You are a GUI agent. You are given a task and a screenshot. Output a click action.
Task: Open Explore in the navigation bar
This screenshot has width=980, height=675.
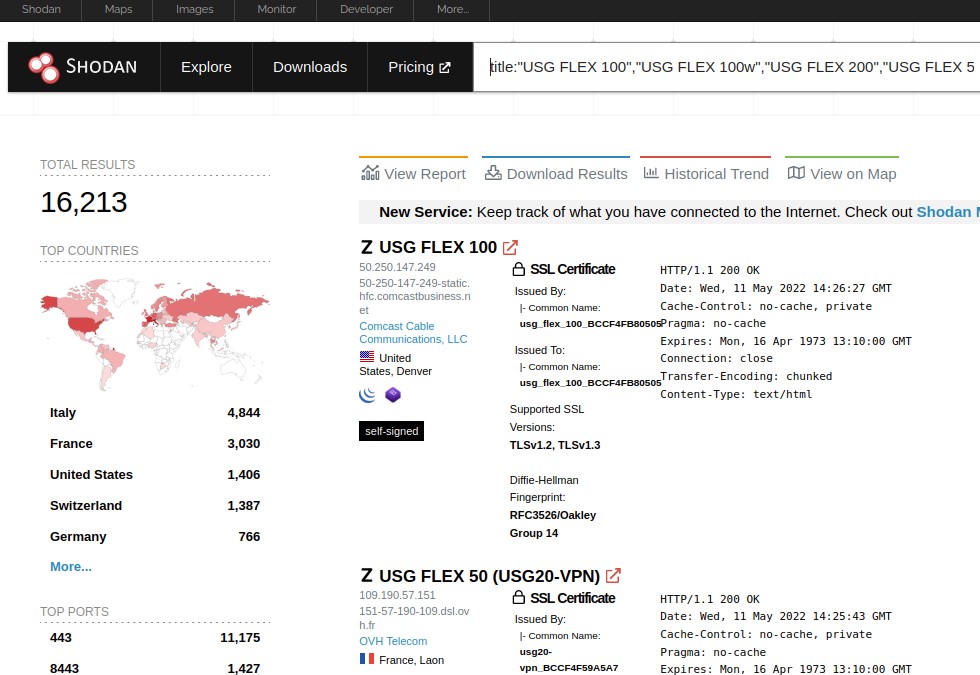206,67
